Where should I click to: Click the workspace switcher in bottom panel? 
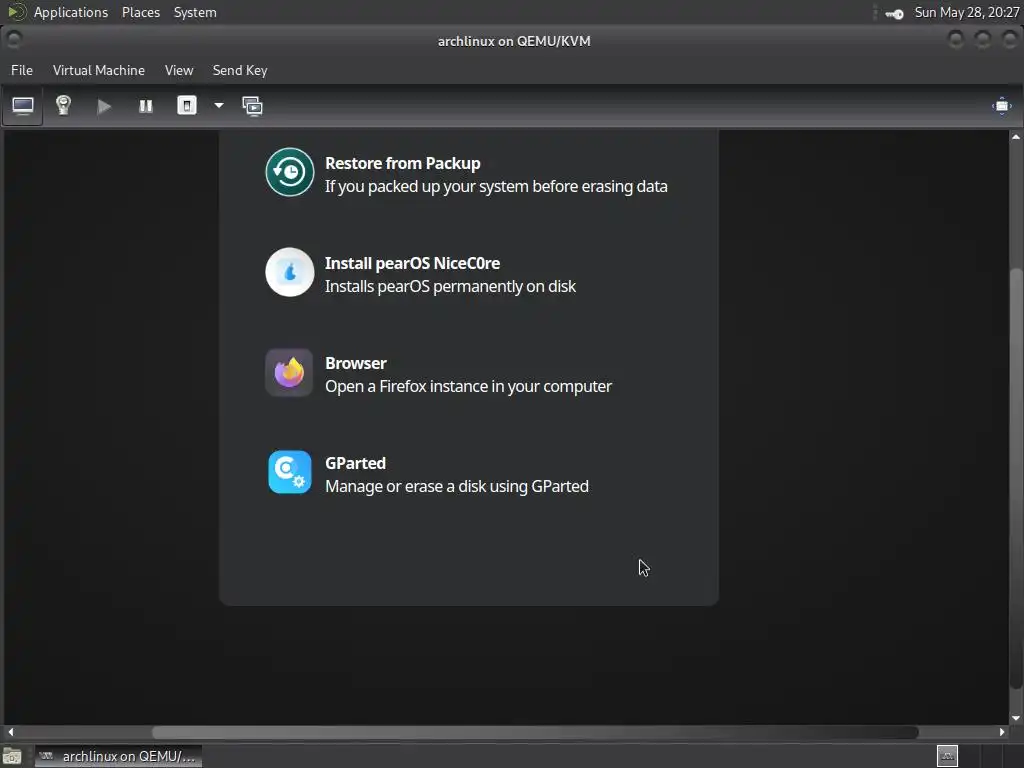pos(947,756)
